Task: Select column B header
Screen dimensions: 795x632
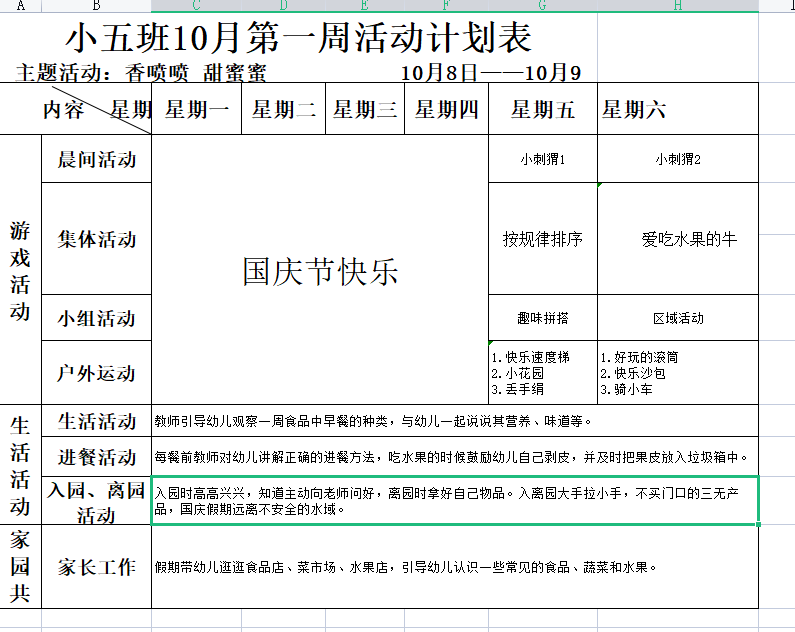Action: click(x=96, y=6)
